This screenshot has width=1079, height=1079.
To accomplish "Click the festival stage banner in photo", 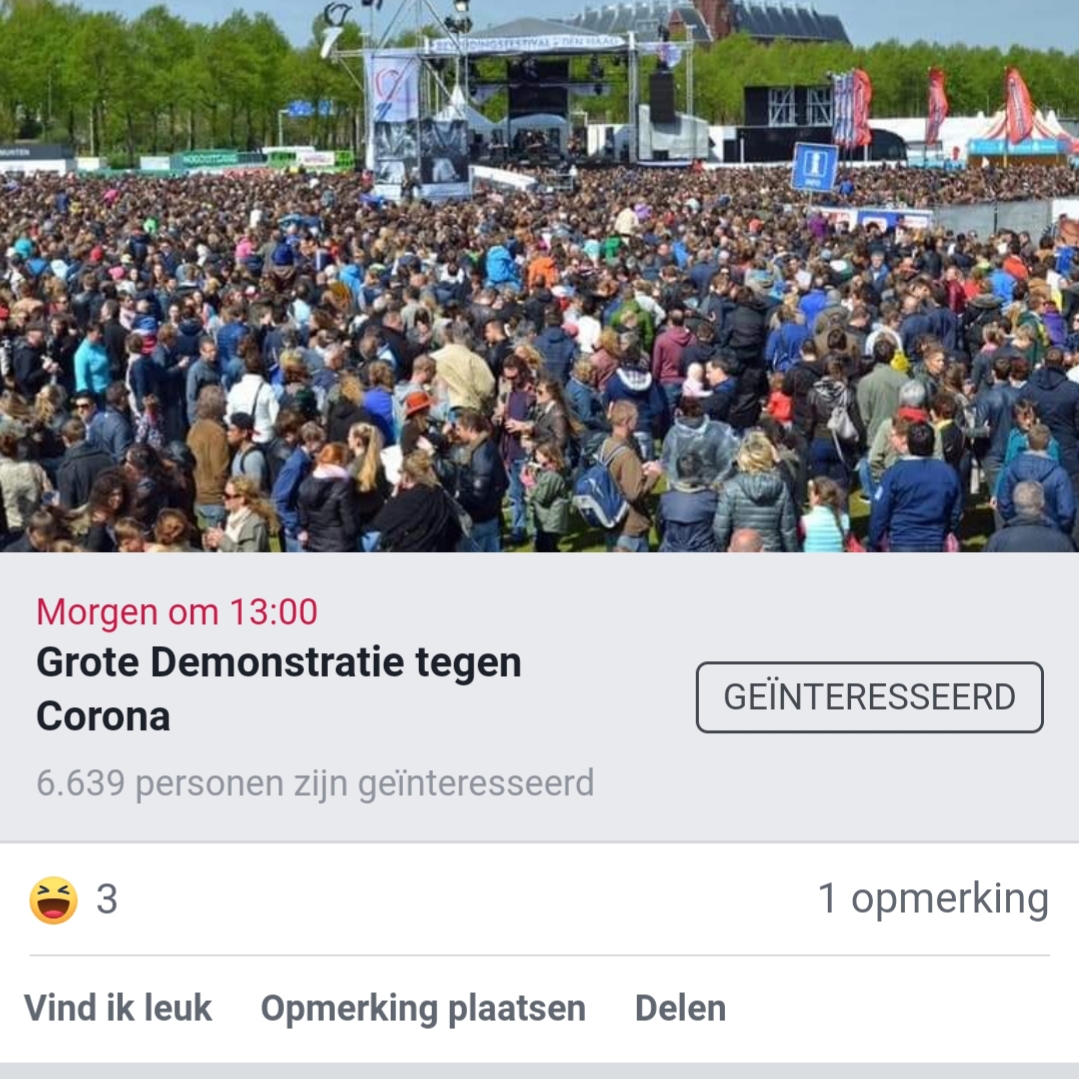I will tap(528, 44).
